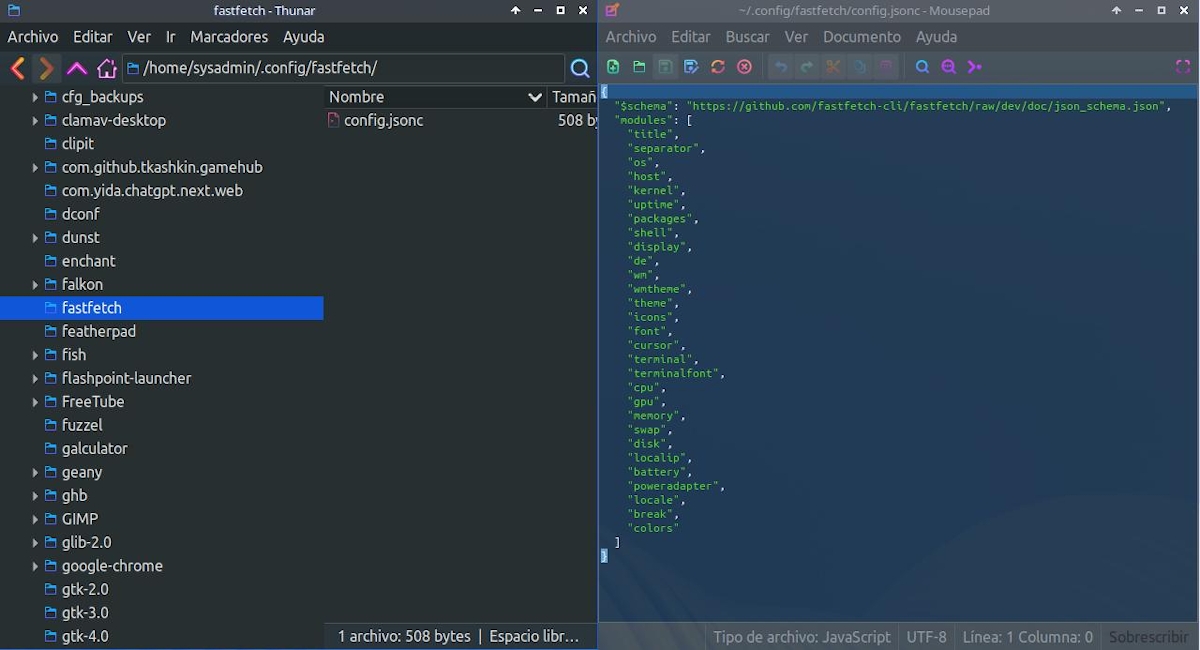Open Find using the blue magnifier icon
1200x650 pixels.
922,67
